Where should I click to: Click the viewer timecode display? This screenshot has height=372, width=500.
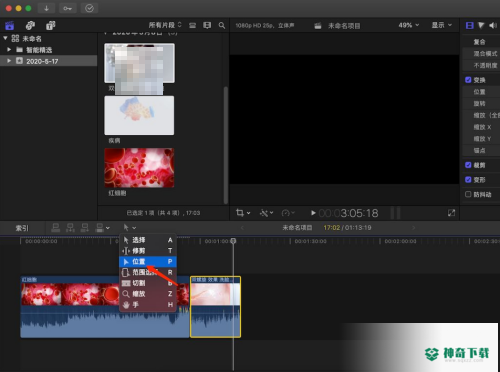348,213
